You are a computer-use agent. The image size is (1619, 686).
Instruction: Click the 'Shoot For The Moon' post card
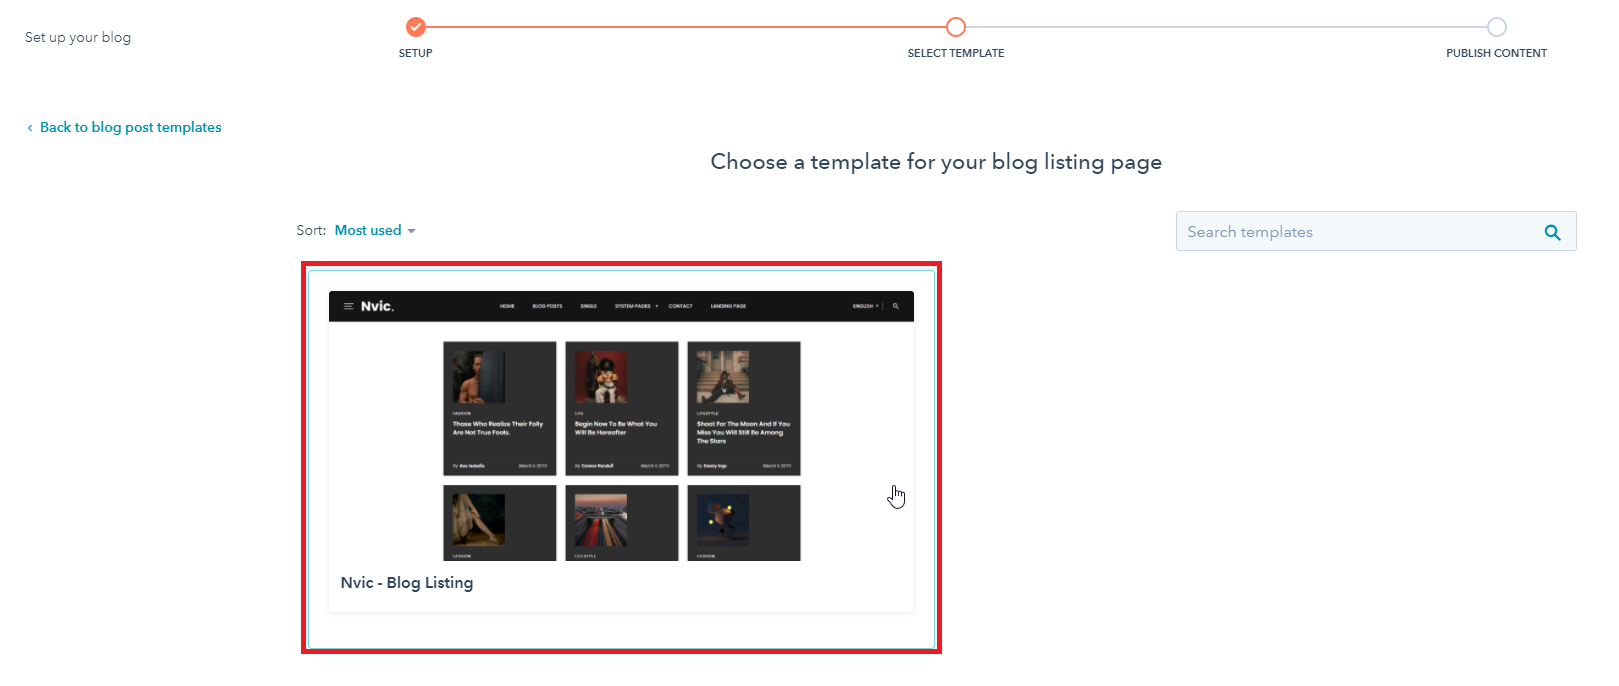[x=744, y=409]
